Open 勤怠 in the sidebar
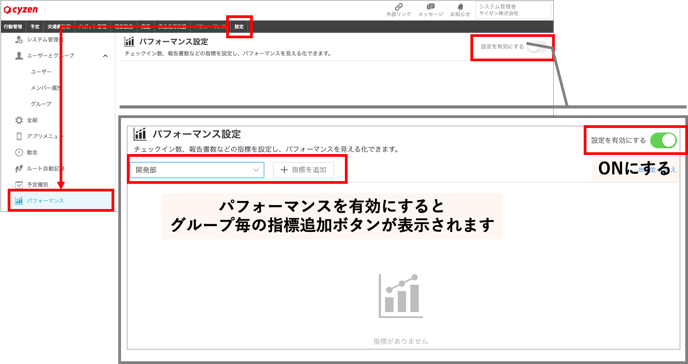Viewport: 688px width, 364px height. (32, 153)
